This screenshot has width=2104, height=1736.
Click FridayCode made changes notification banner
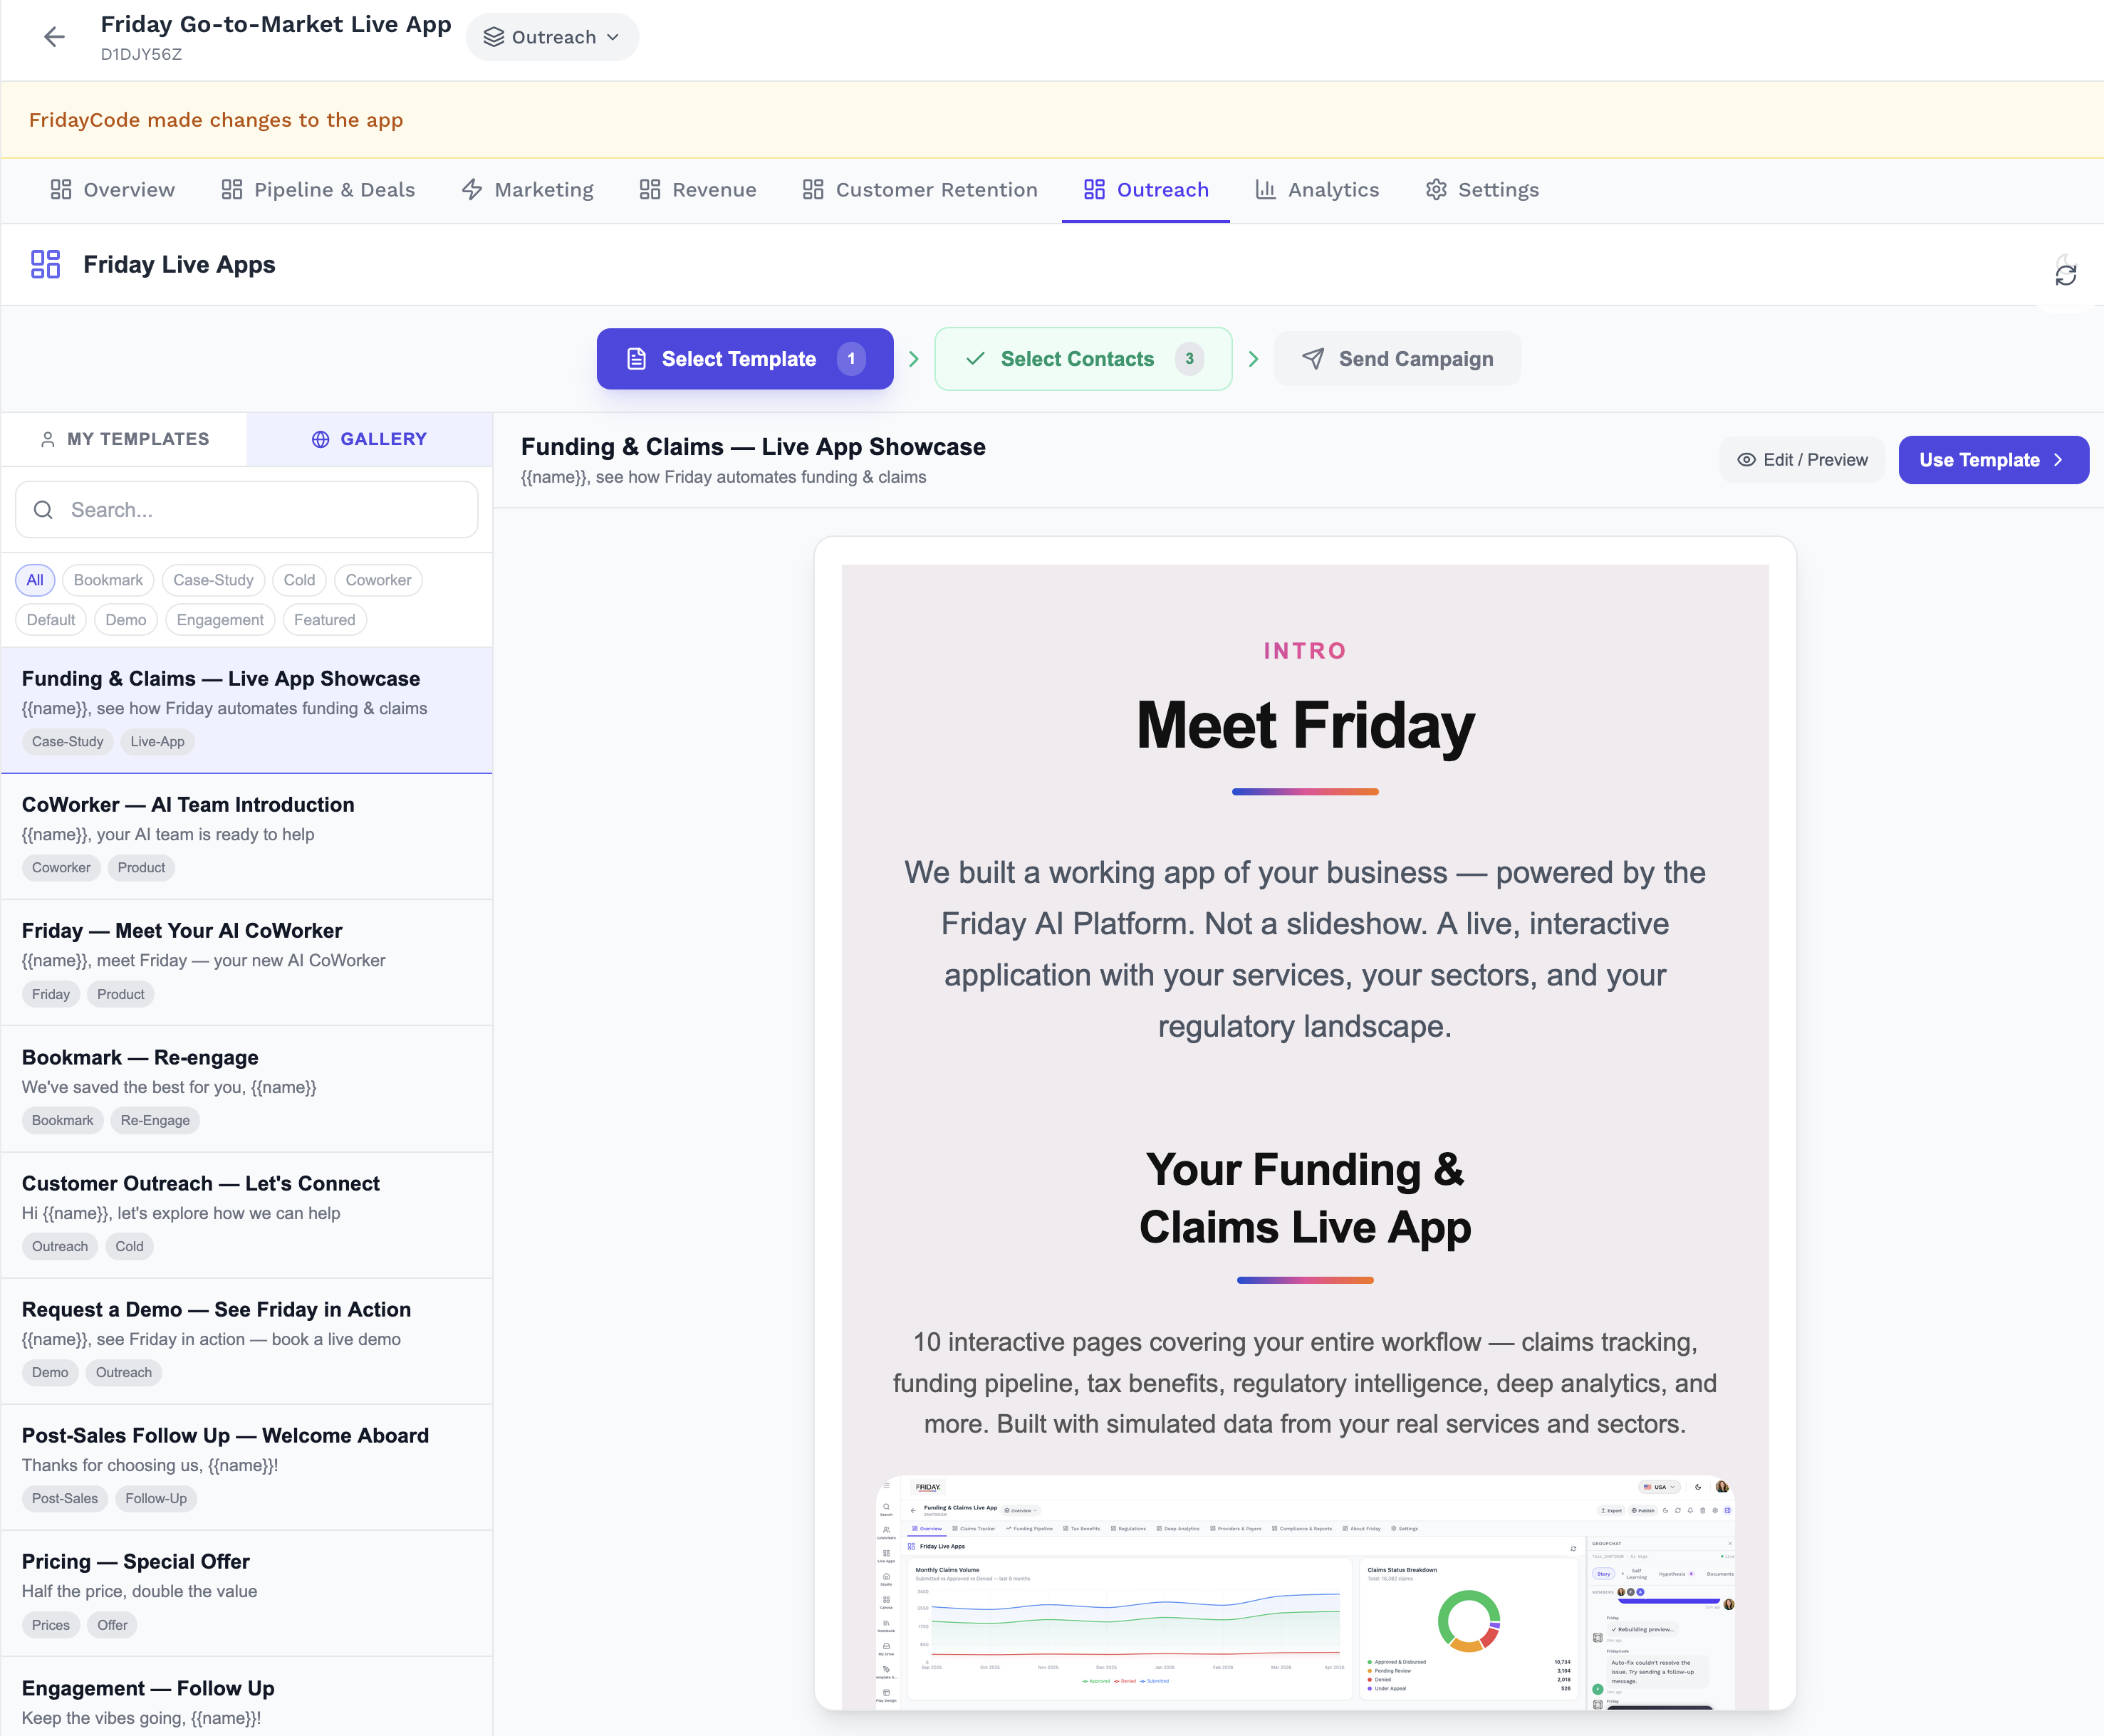click(1052, 120)
